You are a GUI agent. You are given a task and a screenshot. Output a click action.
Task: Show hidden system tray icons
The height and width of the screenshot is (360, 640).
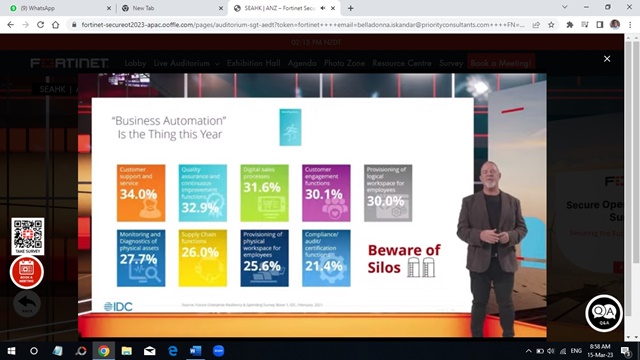[529, 351]
